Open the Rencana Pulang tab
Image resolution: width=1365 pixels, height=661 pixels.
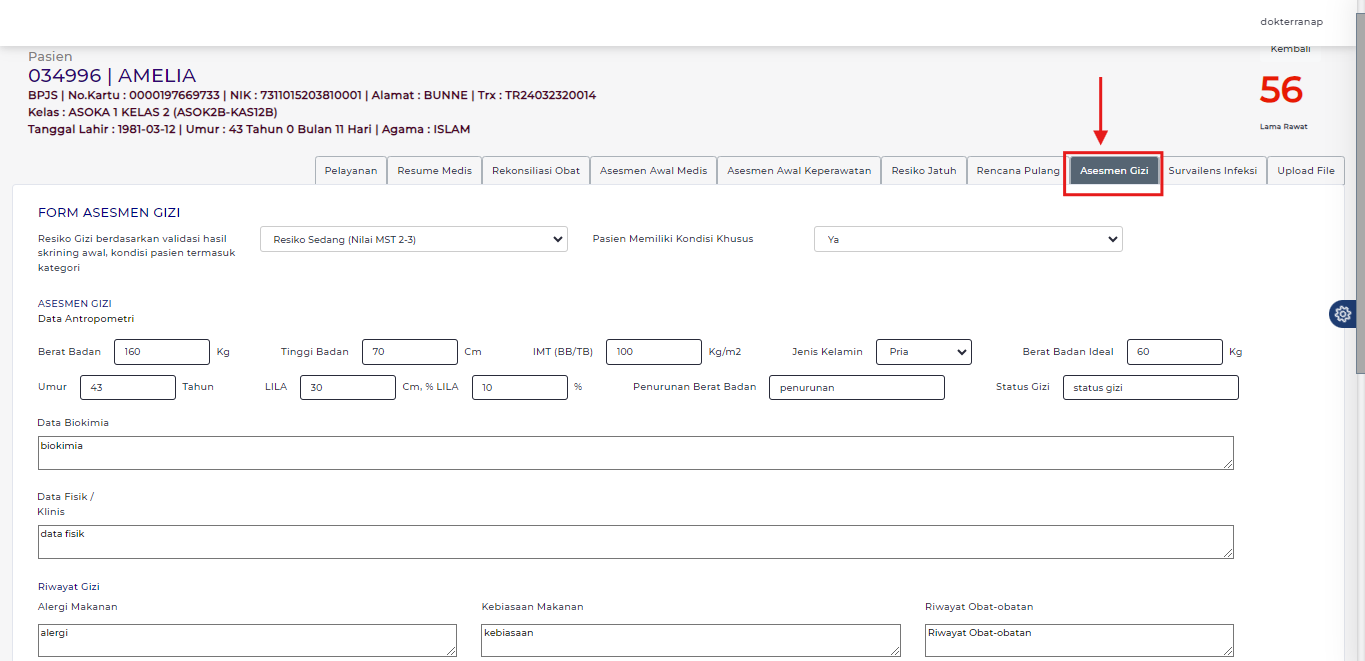point(1017,171)
